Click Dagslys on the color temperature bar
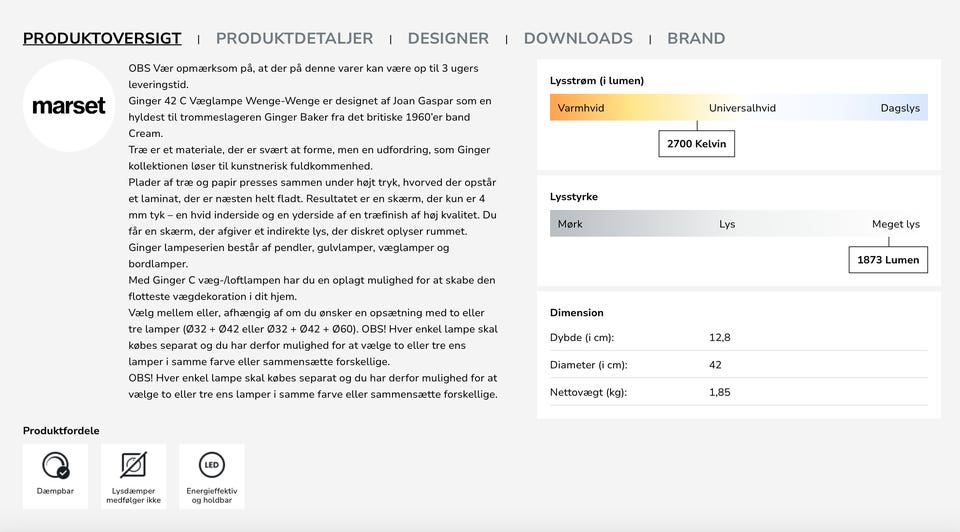 pyautogui.click(x=900, y=108)
